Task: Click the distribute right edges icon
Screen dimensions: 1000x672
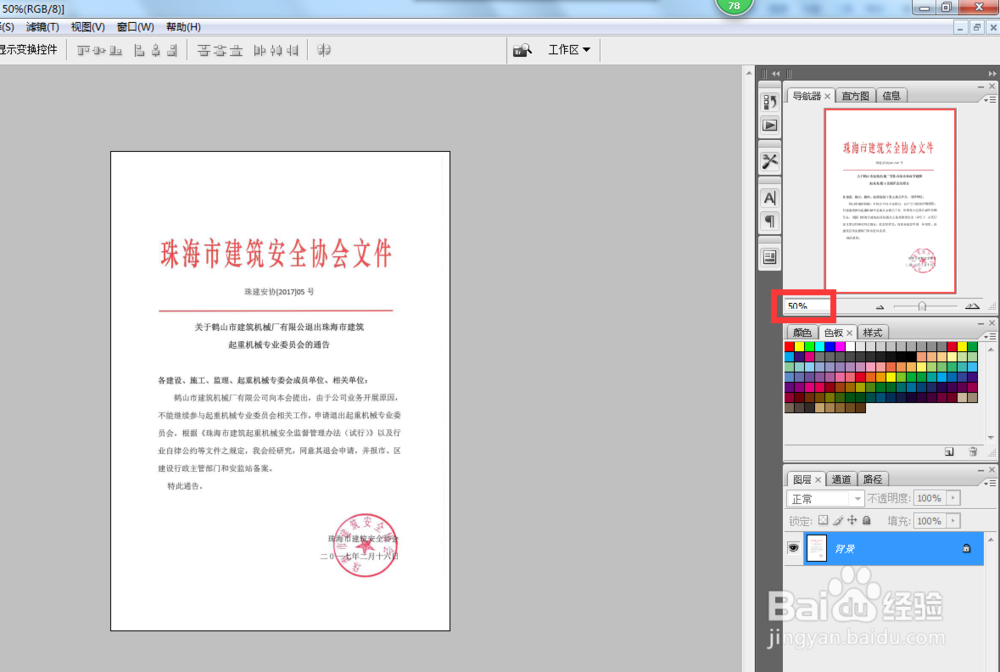Action: 292,50
